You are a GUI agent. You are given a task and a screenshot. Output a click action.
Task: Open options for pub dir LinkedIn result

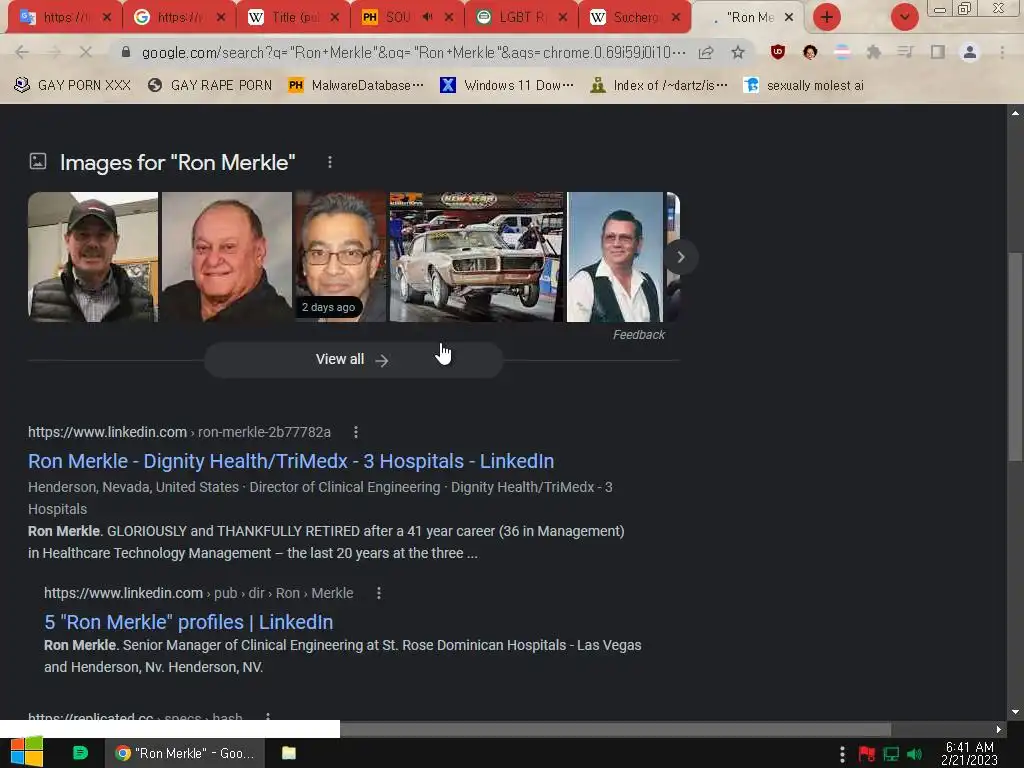tap(379, 593)
